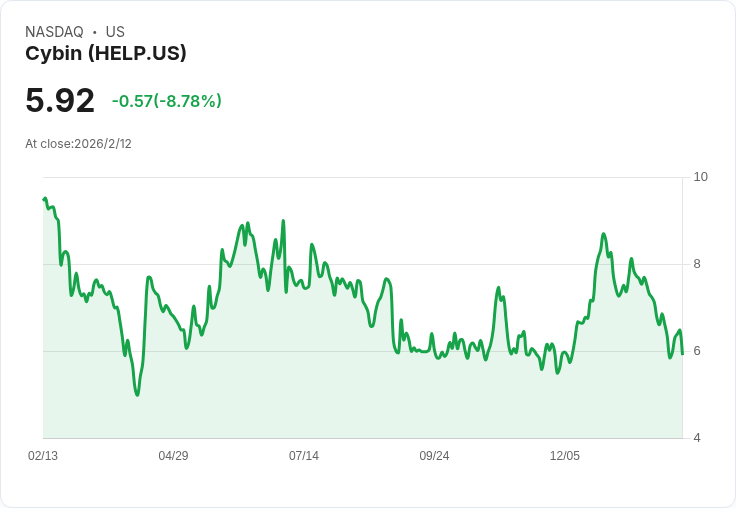The image size is (736, 508).
Task: Select the 6 value on the price axis
Action: pyautogui.click(x=698, y=351)
